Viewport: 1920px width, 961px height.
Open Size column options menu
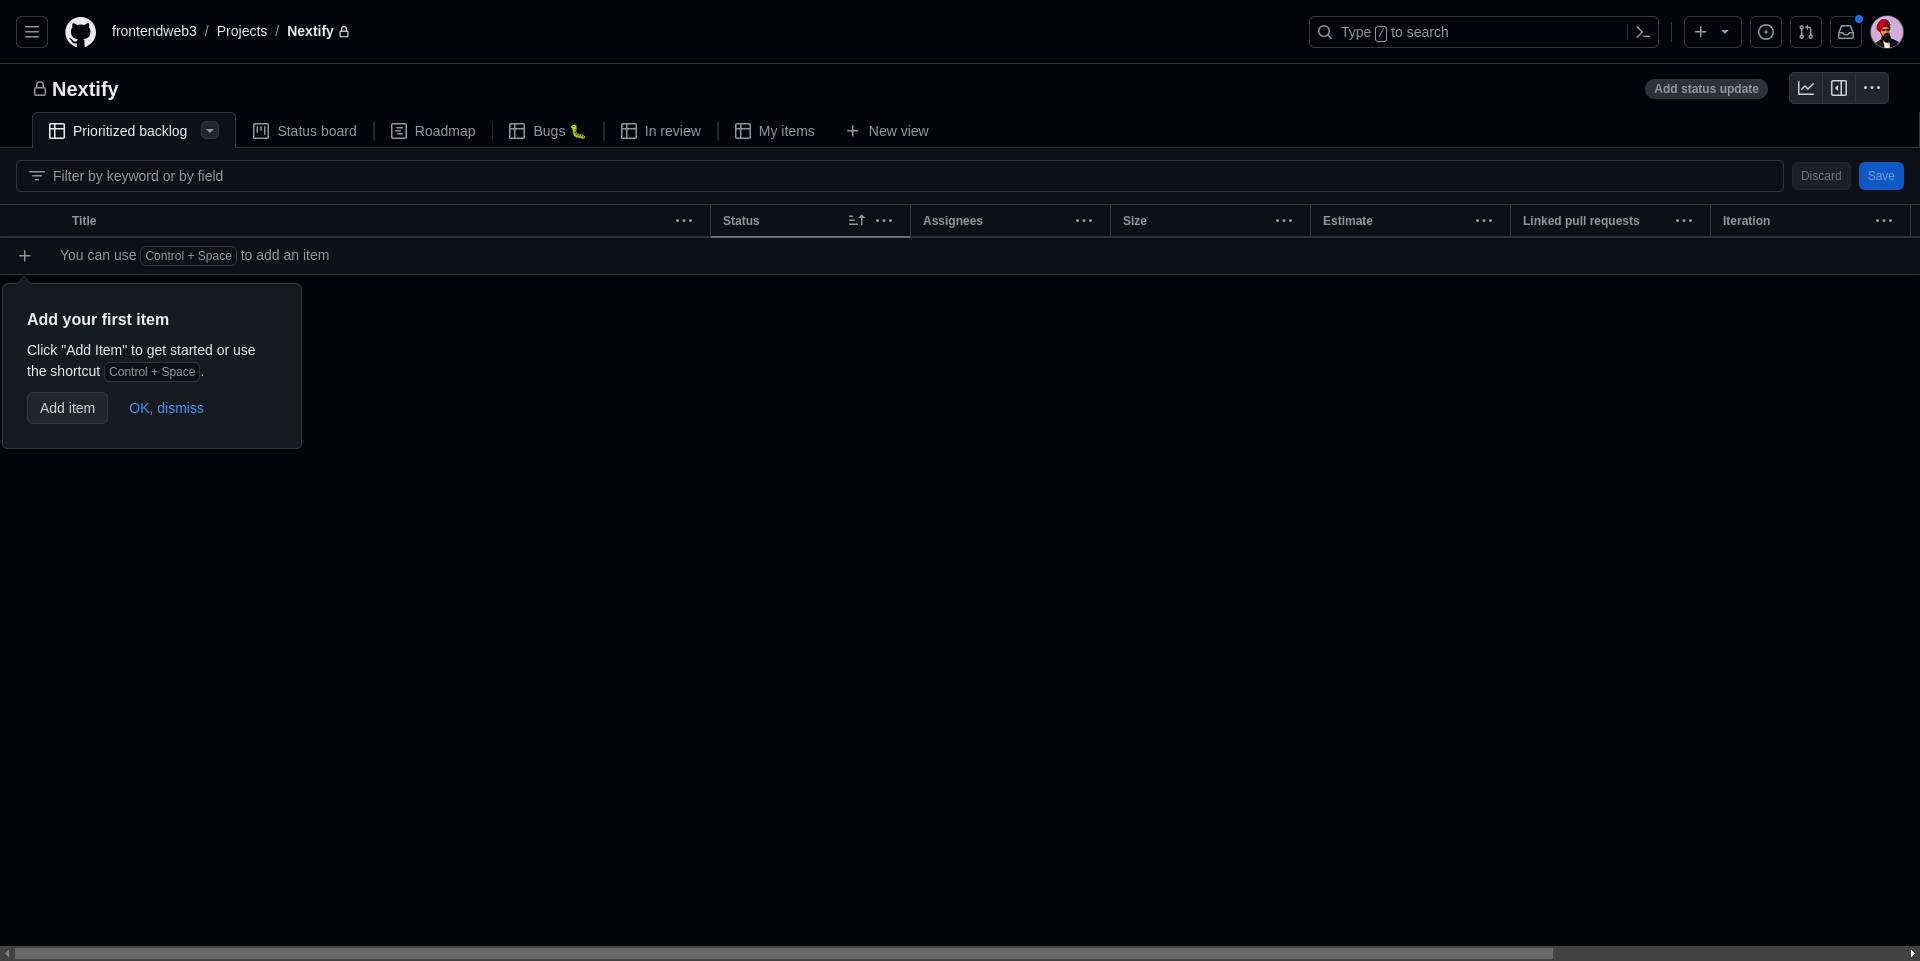tap(1284, 221)
